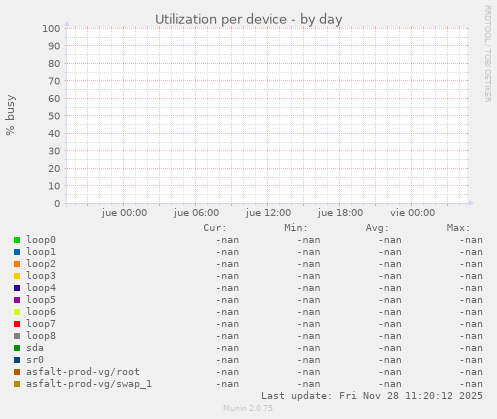Click the asfalt-prod-vg/swap_1 olive swatch

pyautogui.click(x=17, y=384)
